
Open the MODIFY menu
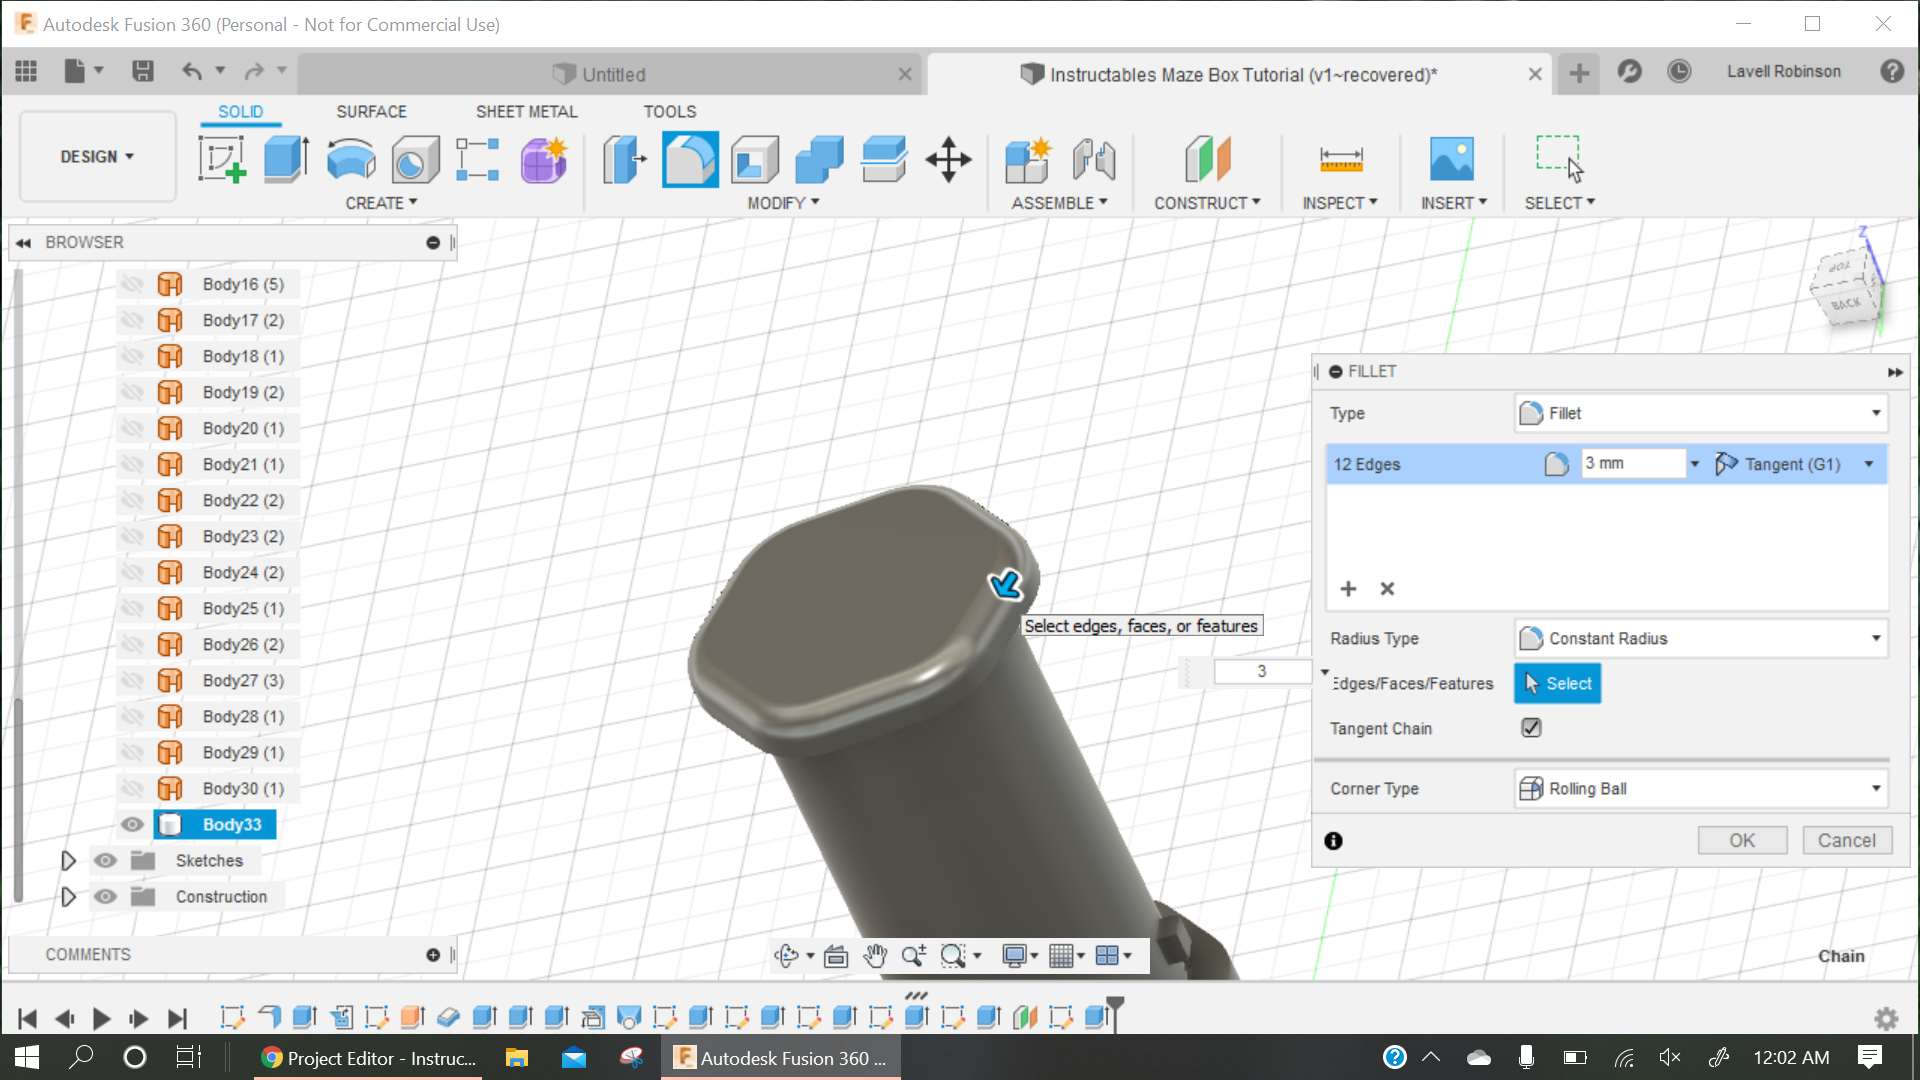point(783,203)
